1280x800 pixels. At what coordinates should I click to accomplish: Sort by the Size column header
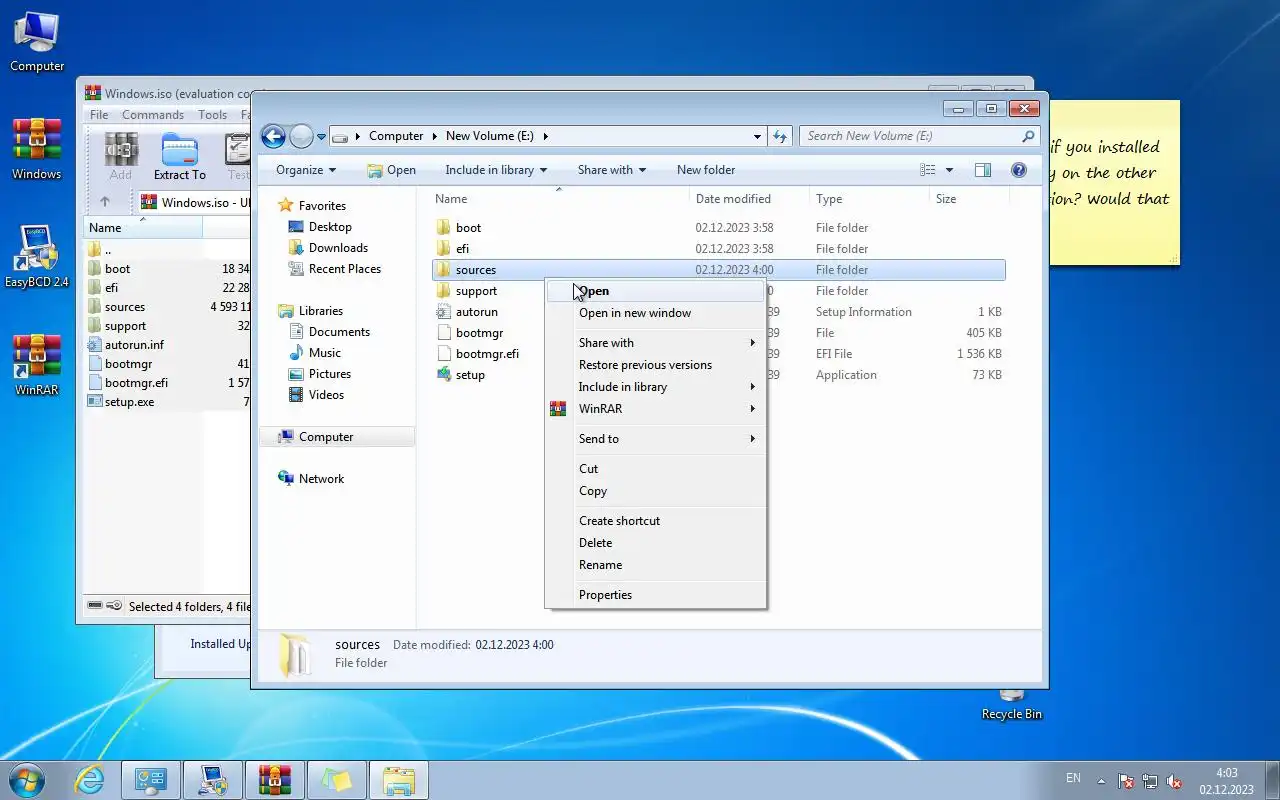pos(968,199)
